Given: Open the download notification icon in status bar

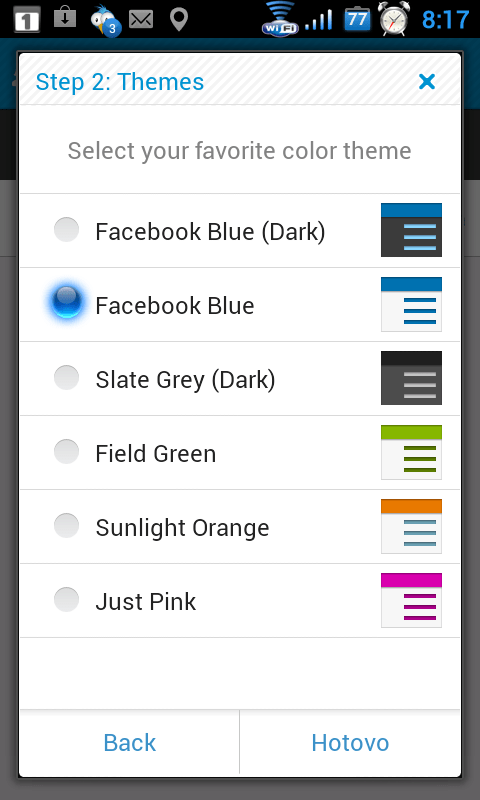Looking at the screenshot, I should (x=65, y=18).
